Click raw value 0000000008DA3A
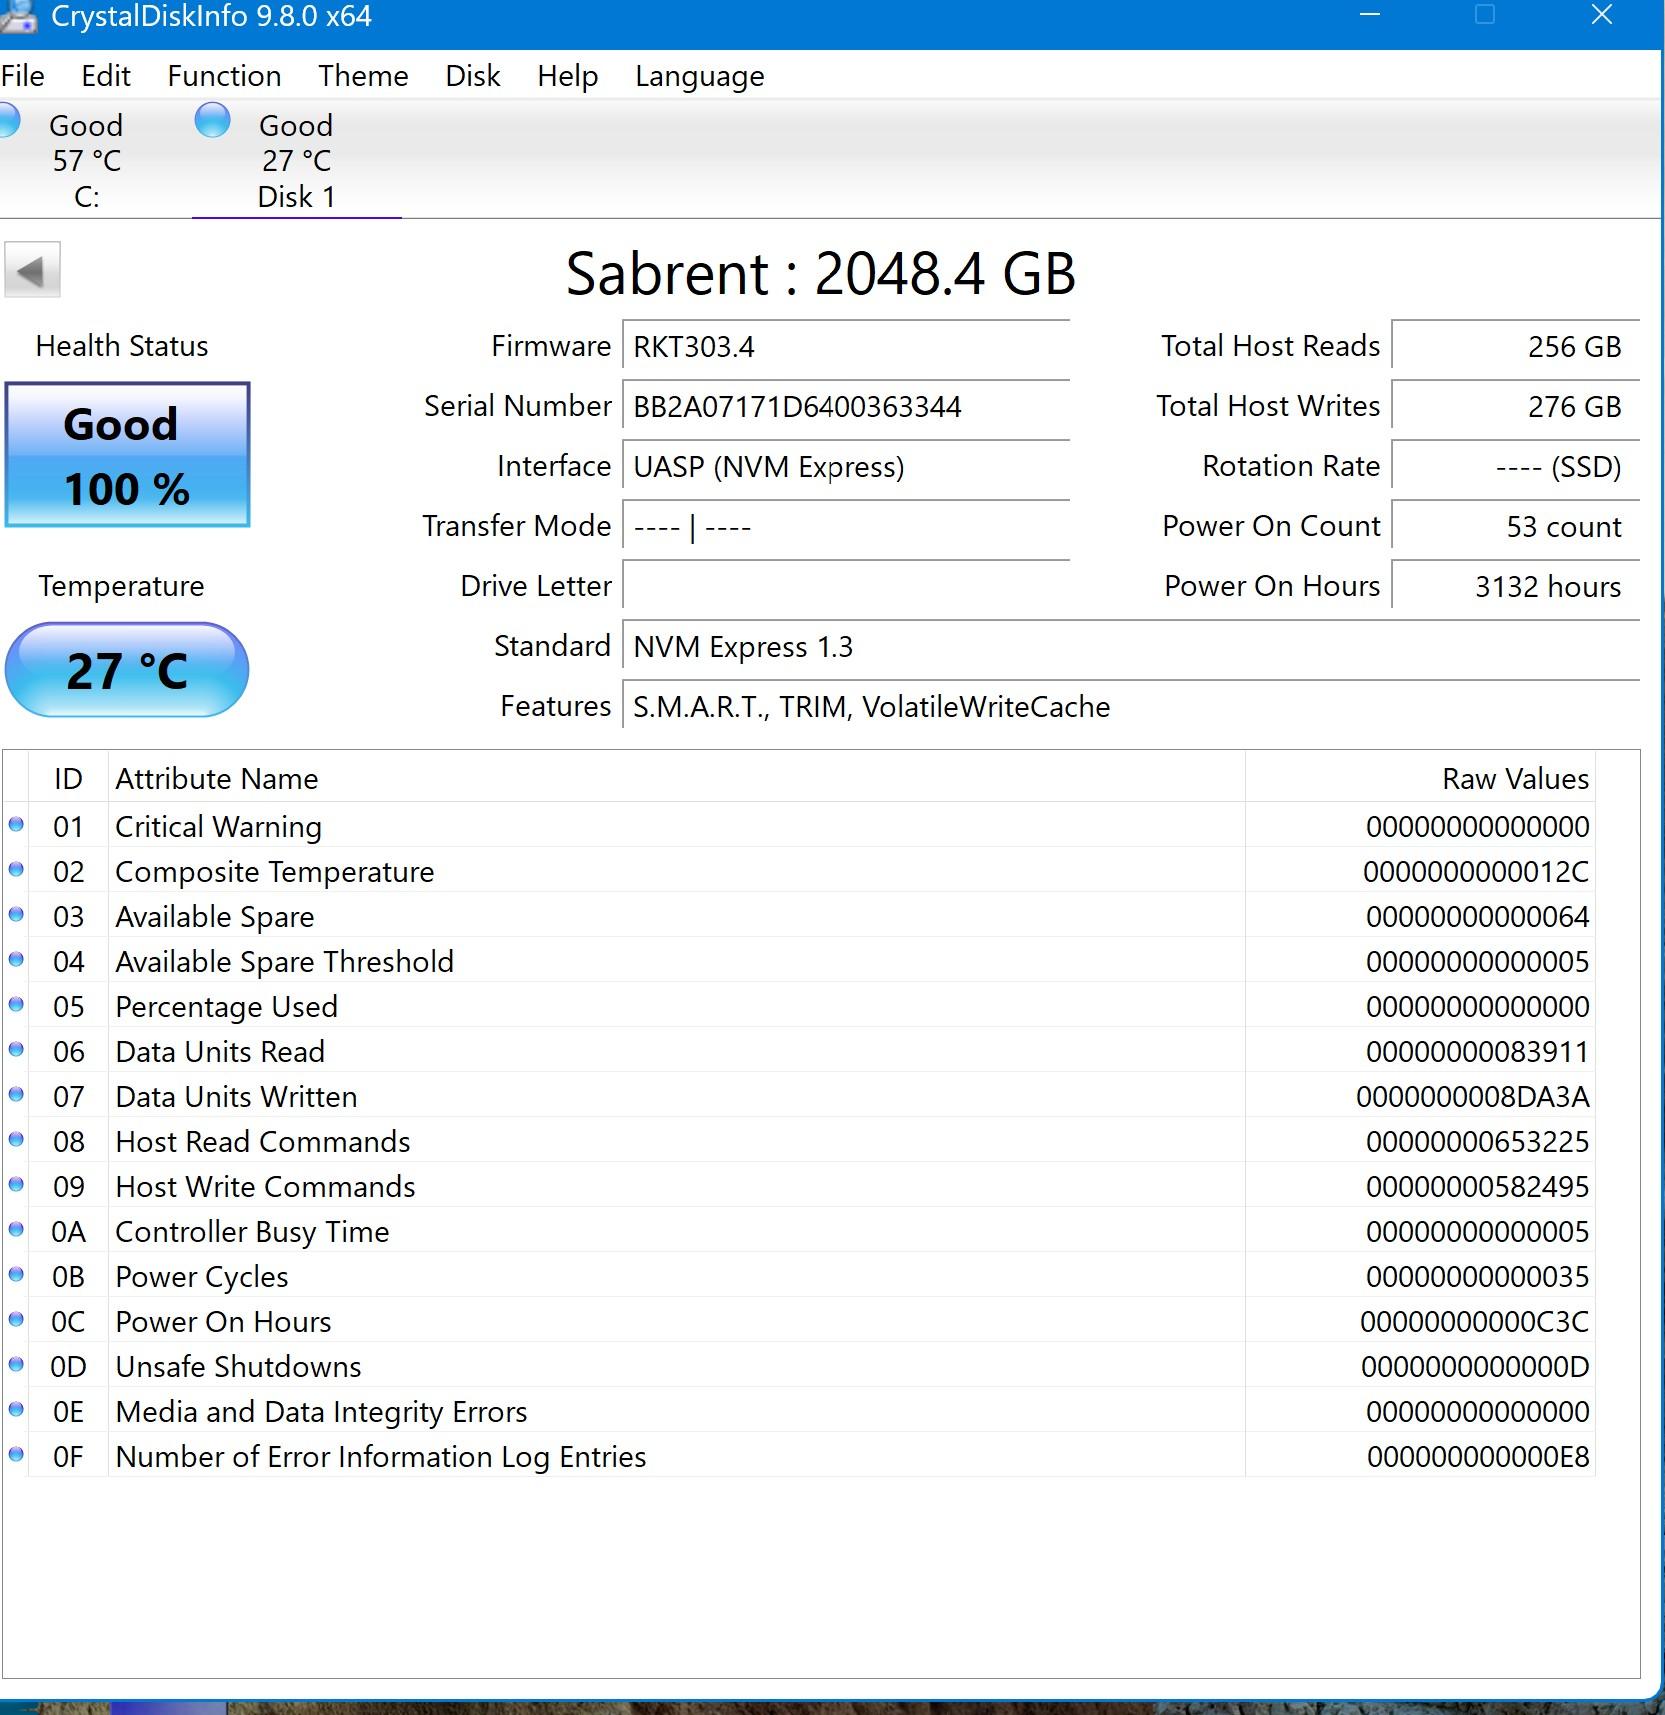 [1472, 1097]
